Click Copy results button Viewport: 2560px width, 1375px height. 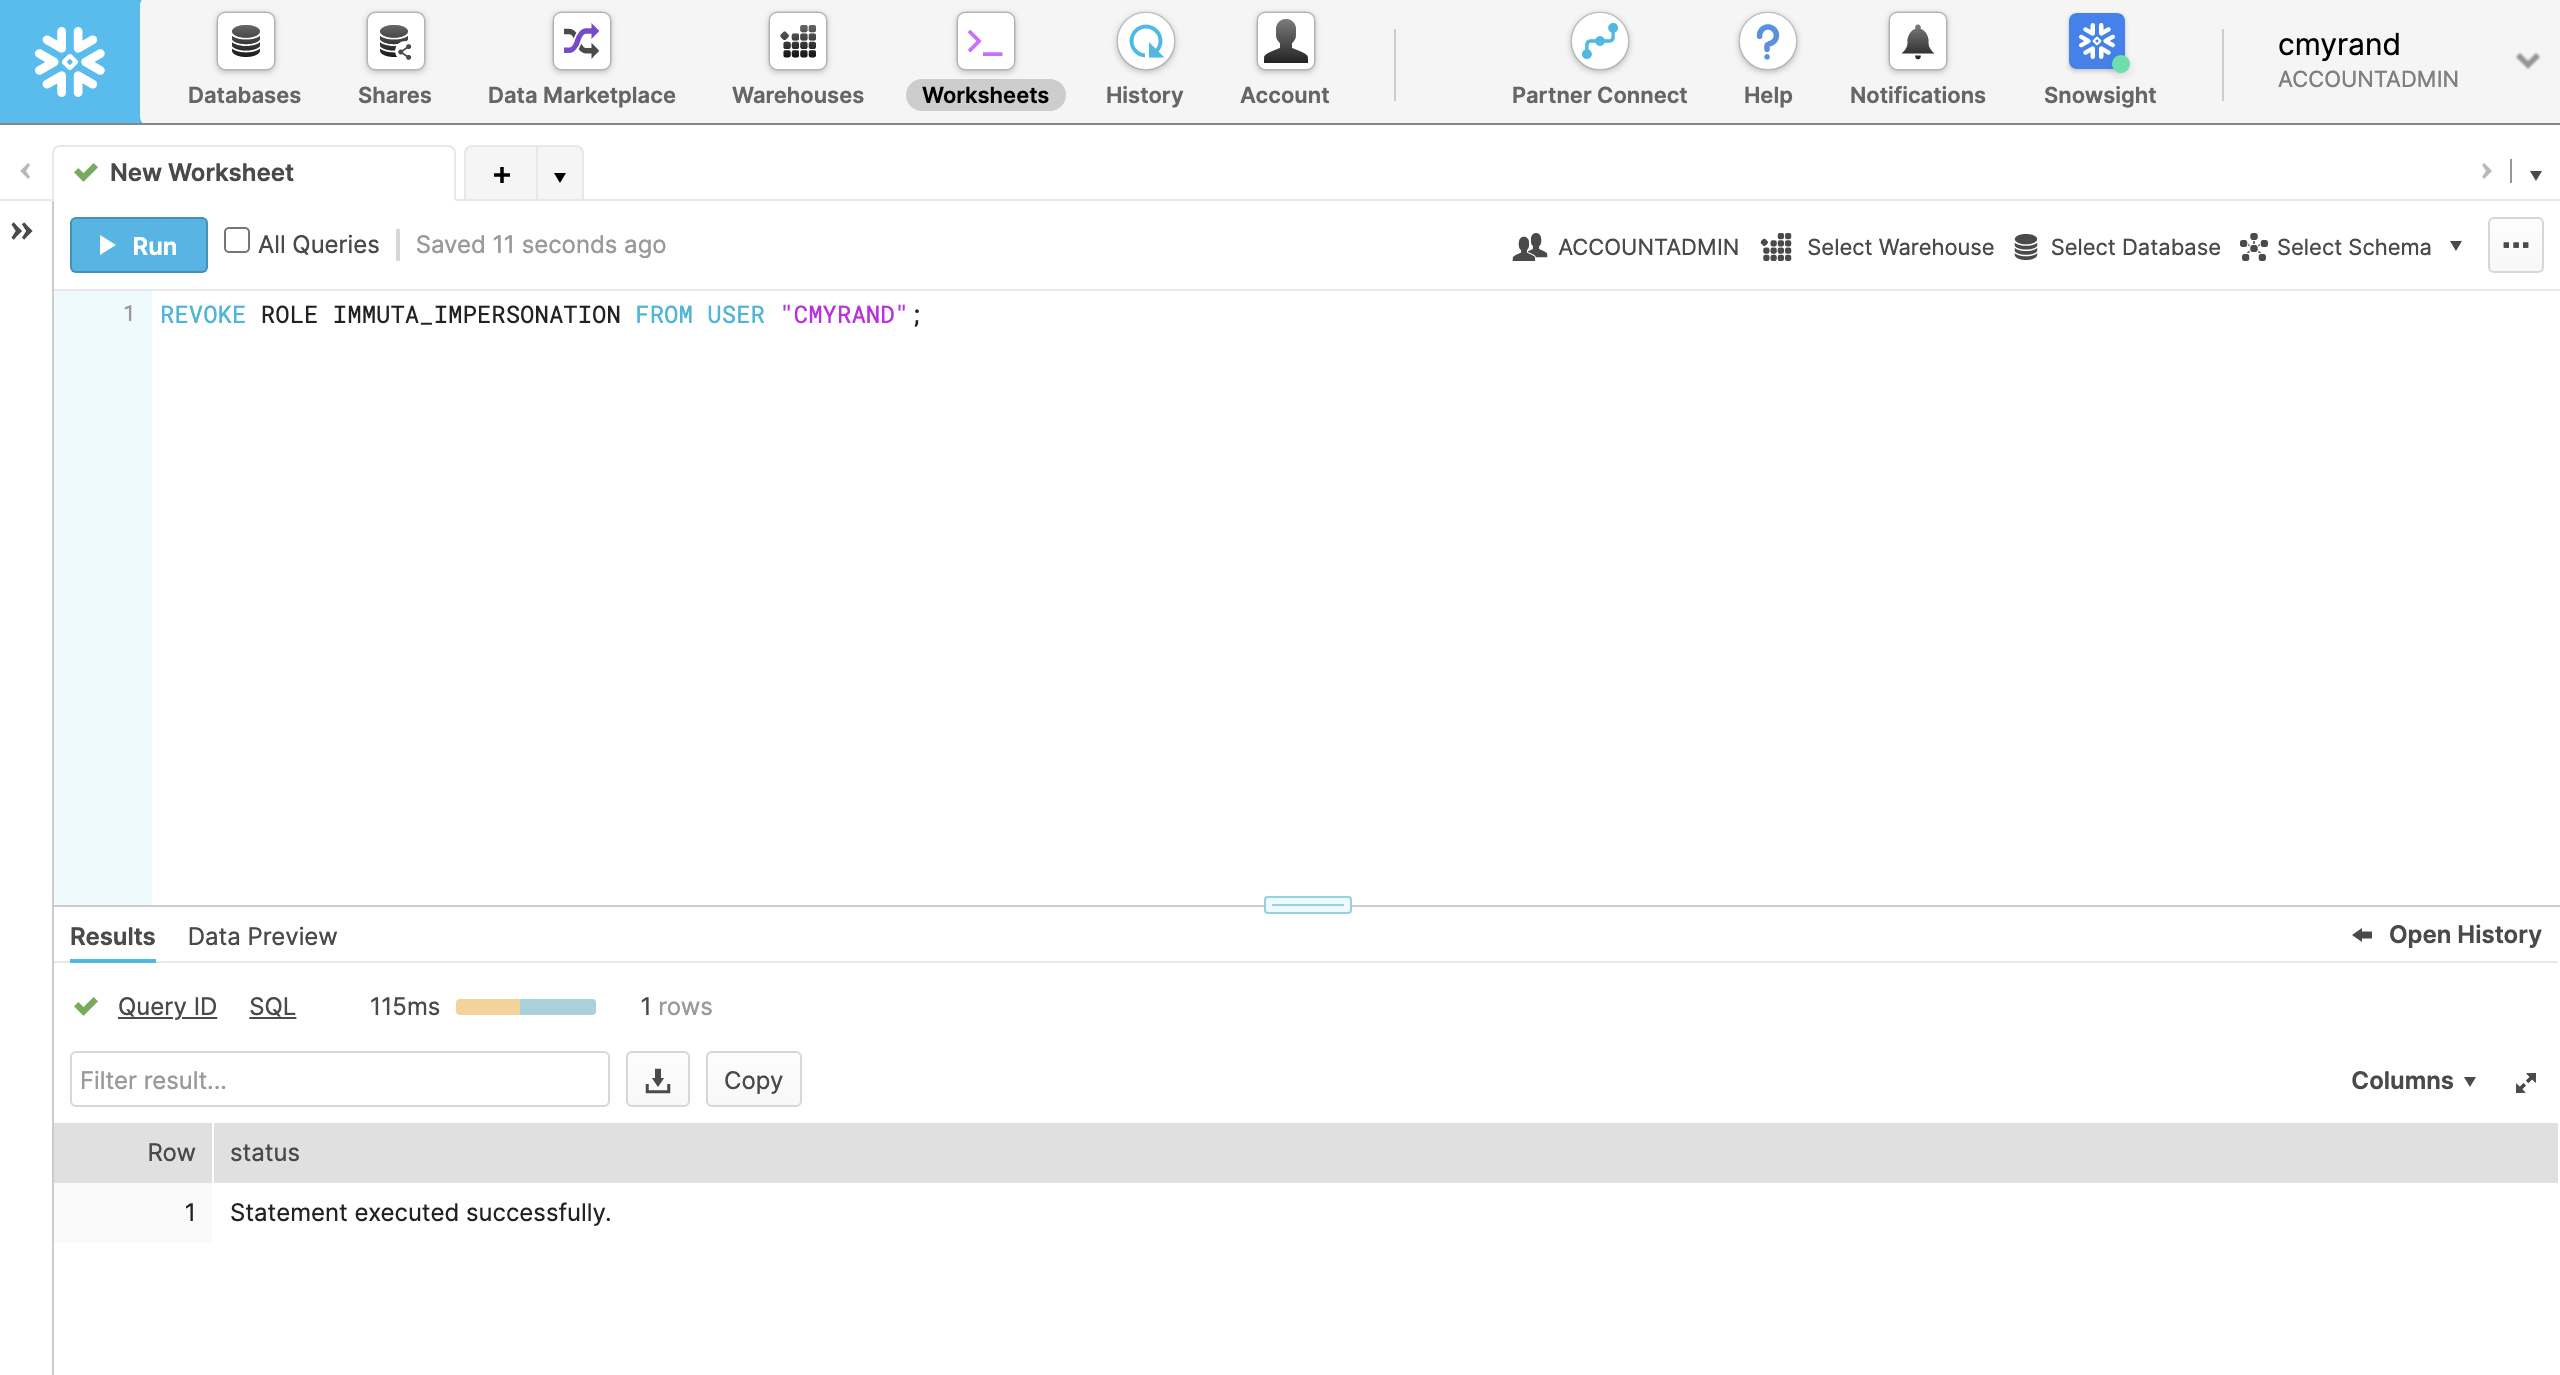(x=752, y=1079)
